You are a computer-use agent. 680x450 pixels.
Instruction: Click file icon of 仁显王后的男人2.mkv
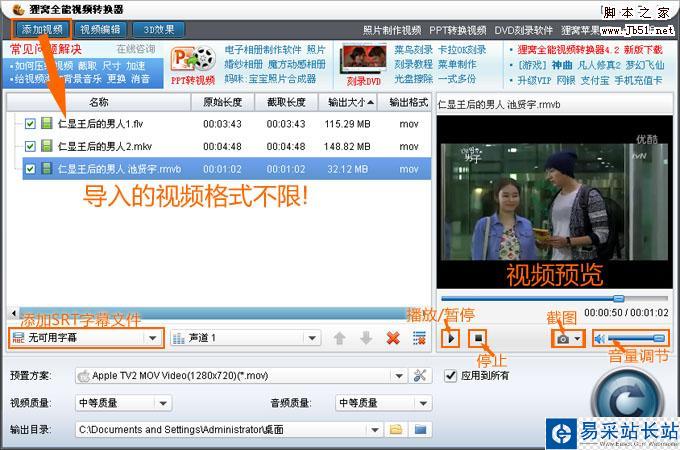pos(46,146)
